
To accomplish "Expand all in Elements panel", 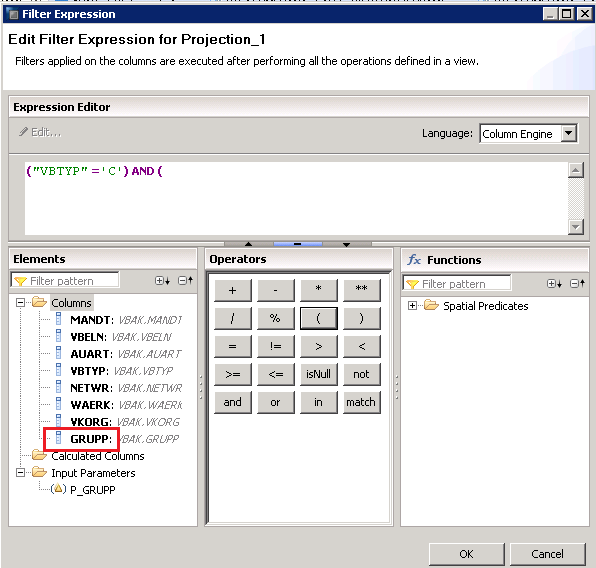I will click(162, 281).
